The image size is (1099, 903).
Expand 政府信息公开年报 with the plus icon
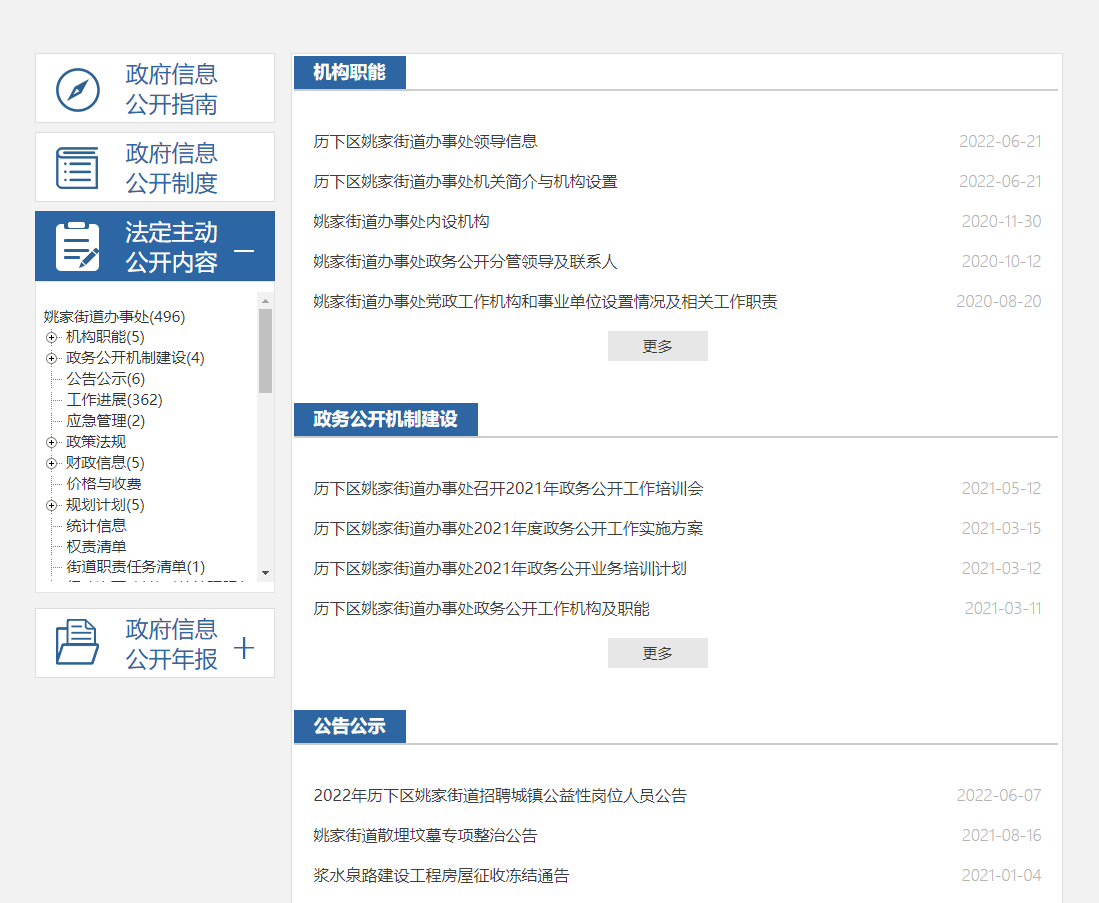[244, 648]
